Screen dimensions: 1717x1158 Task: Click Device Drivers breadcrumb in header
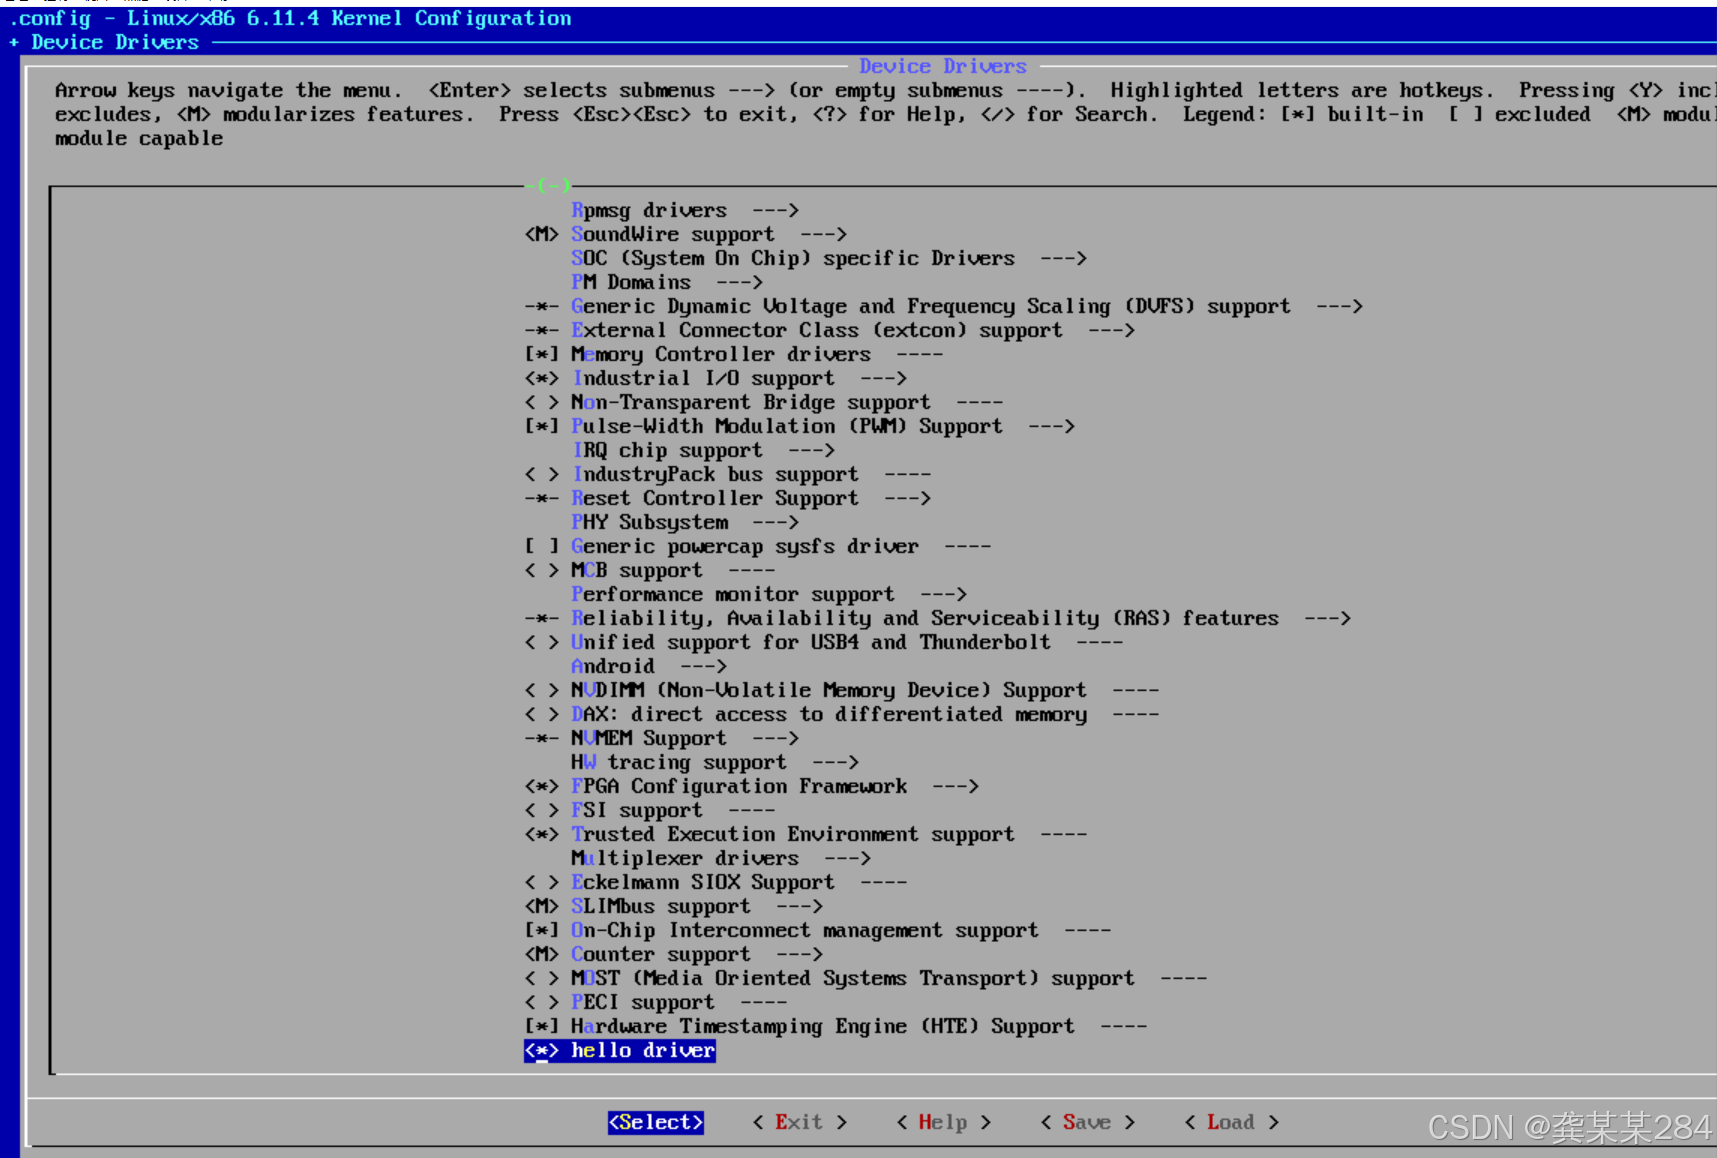[115, 42]
